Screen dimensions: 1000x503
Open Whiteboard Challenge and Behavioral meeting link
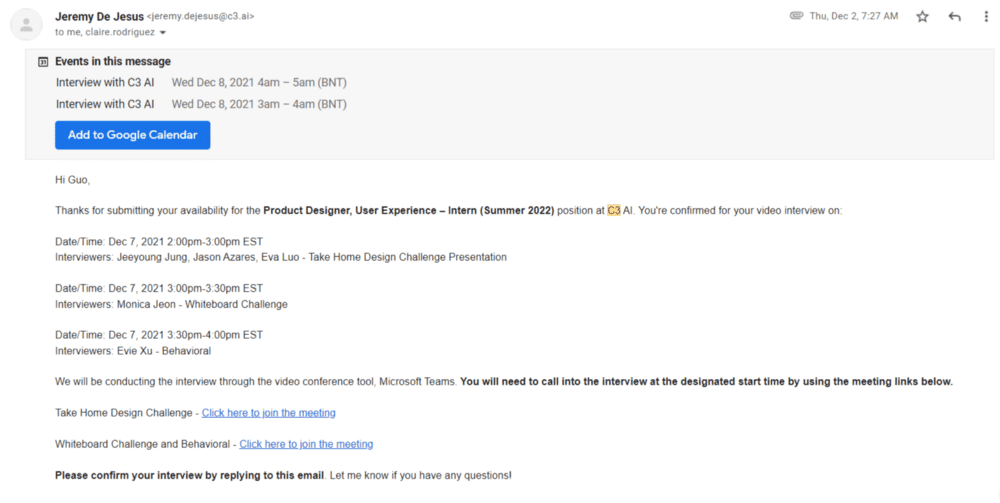[x=306, y=444]
